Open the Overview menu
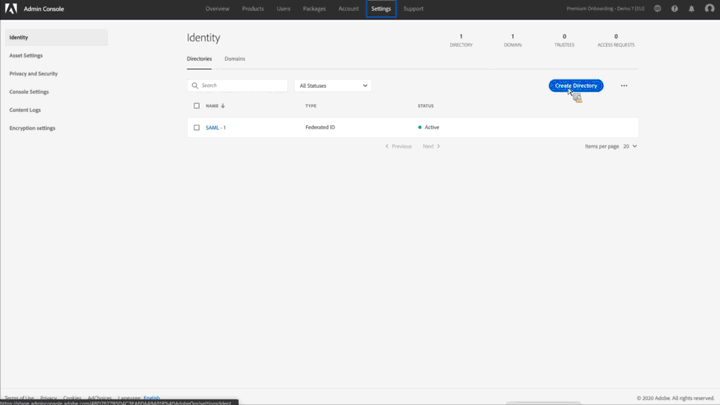The width and height of the screenshot is (720, 405). [x=217, y=9]
